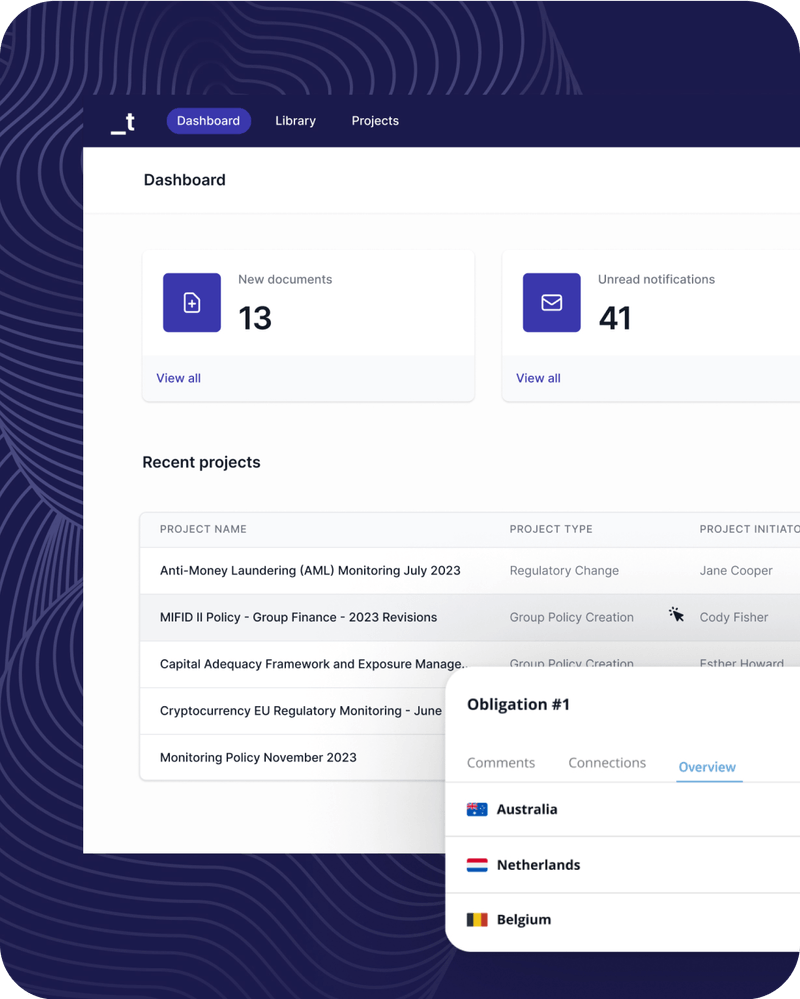Click the new documents file icon
The width and height of the screenshot is (800, 999).
[191, 302]
